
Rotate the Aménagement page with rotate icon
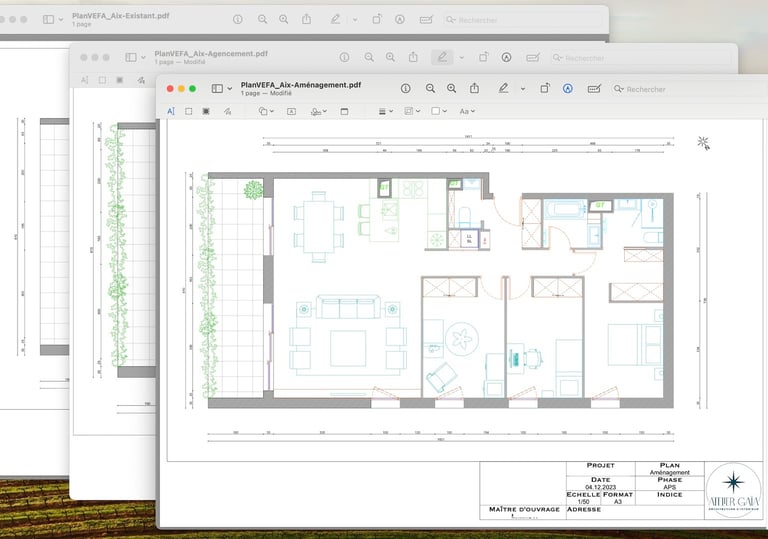point(545,89)
